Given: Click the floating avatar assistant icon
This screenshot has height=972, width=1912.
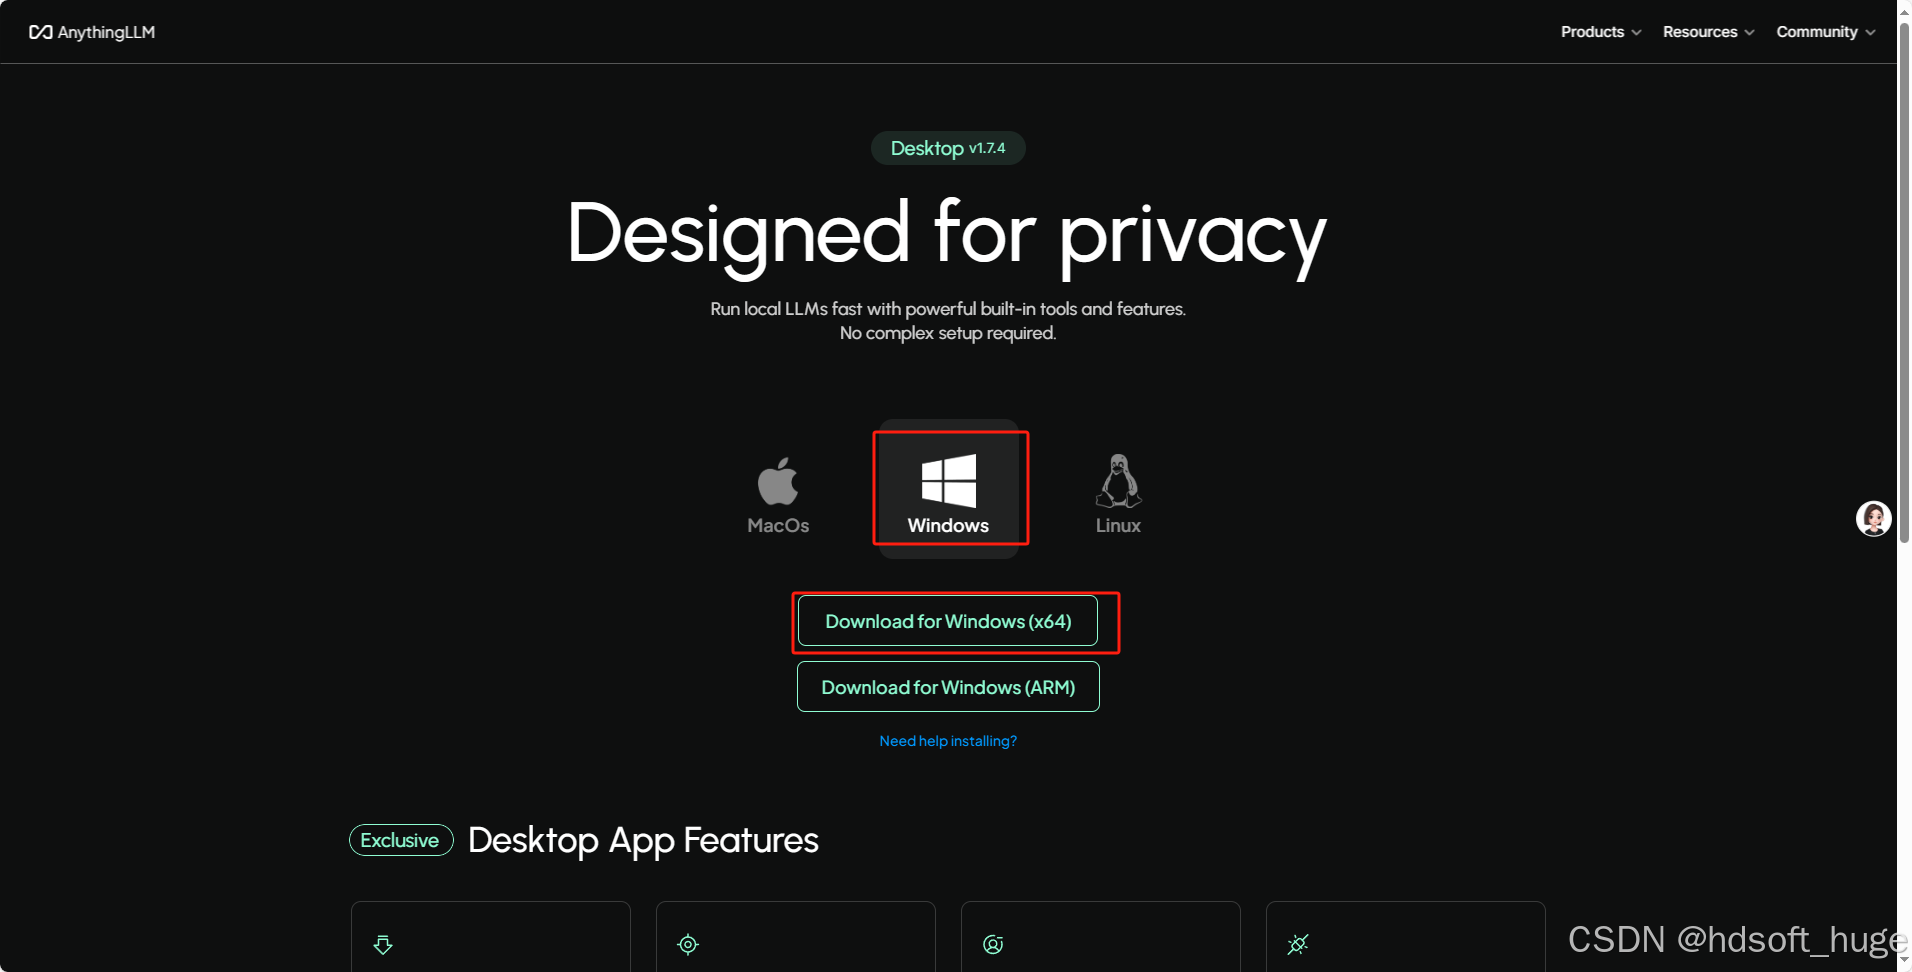Looking at the screenshot, I should pyautogui.click(x=1874, y=519).
